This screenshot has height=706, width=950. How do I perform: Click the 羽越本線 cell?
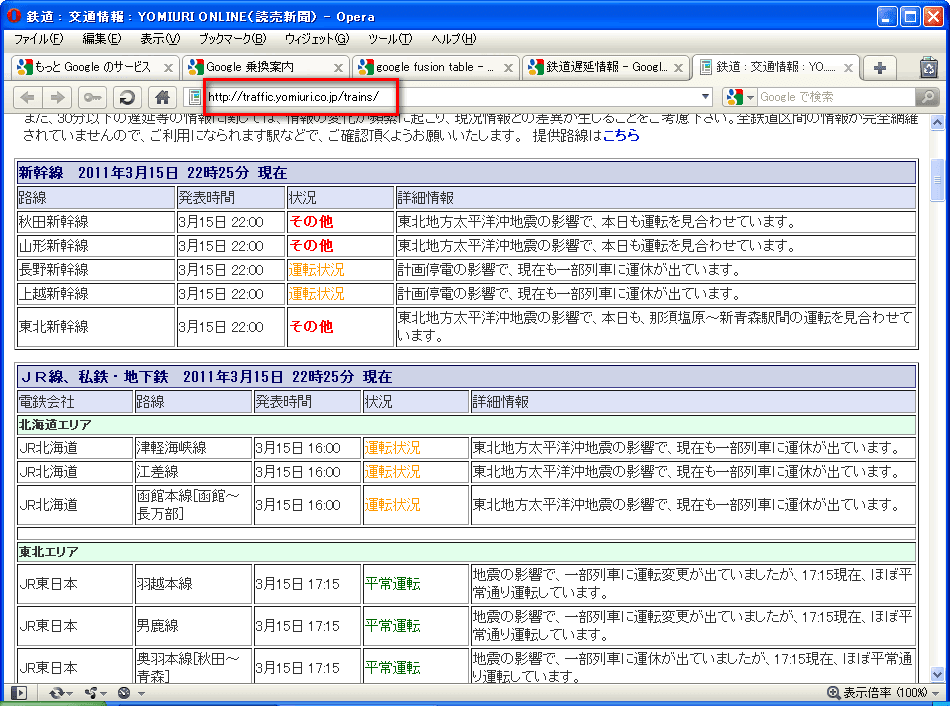tap(193, 584)
